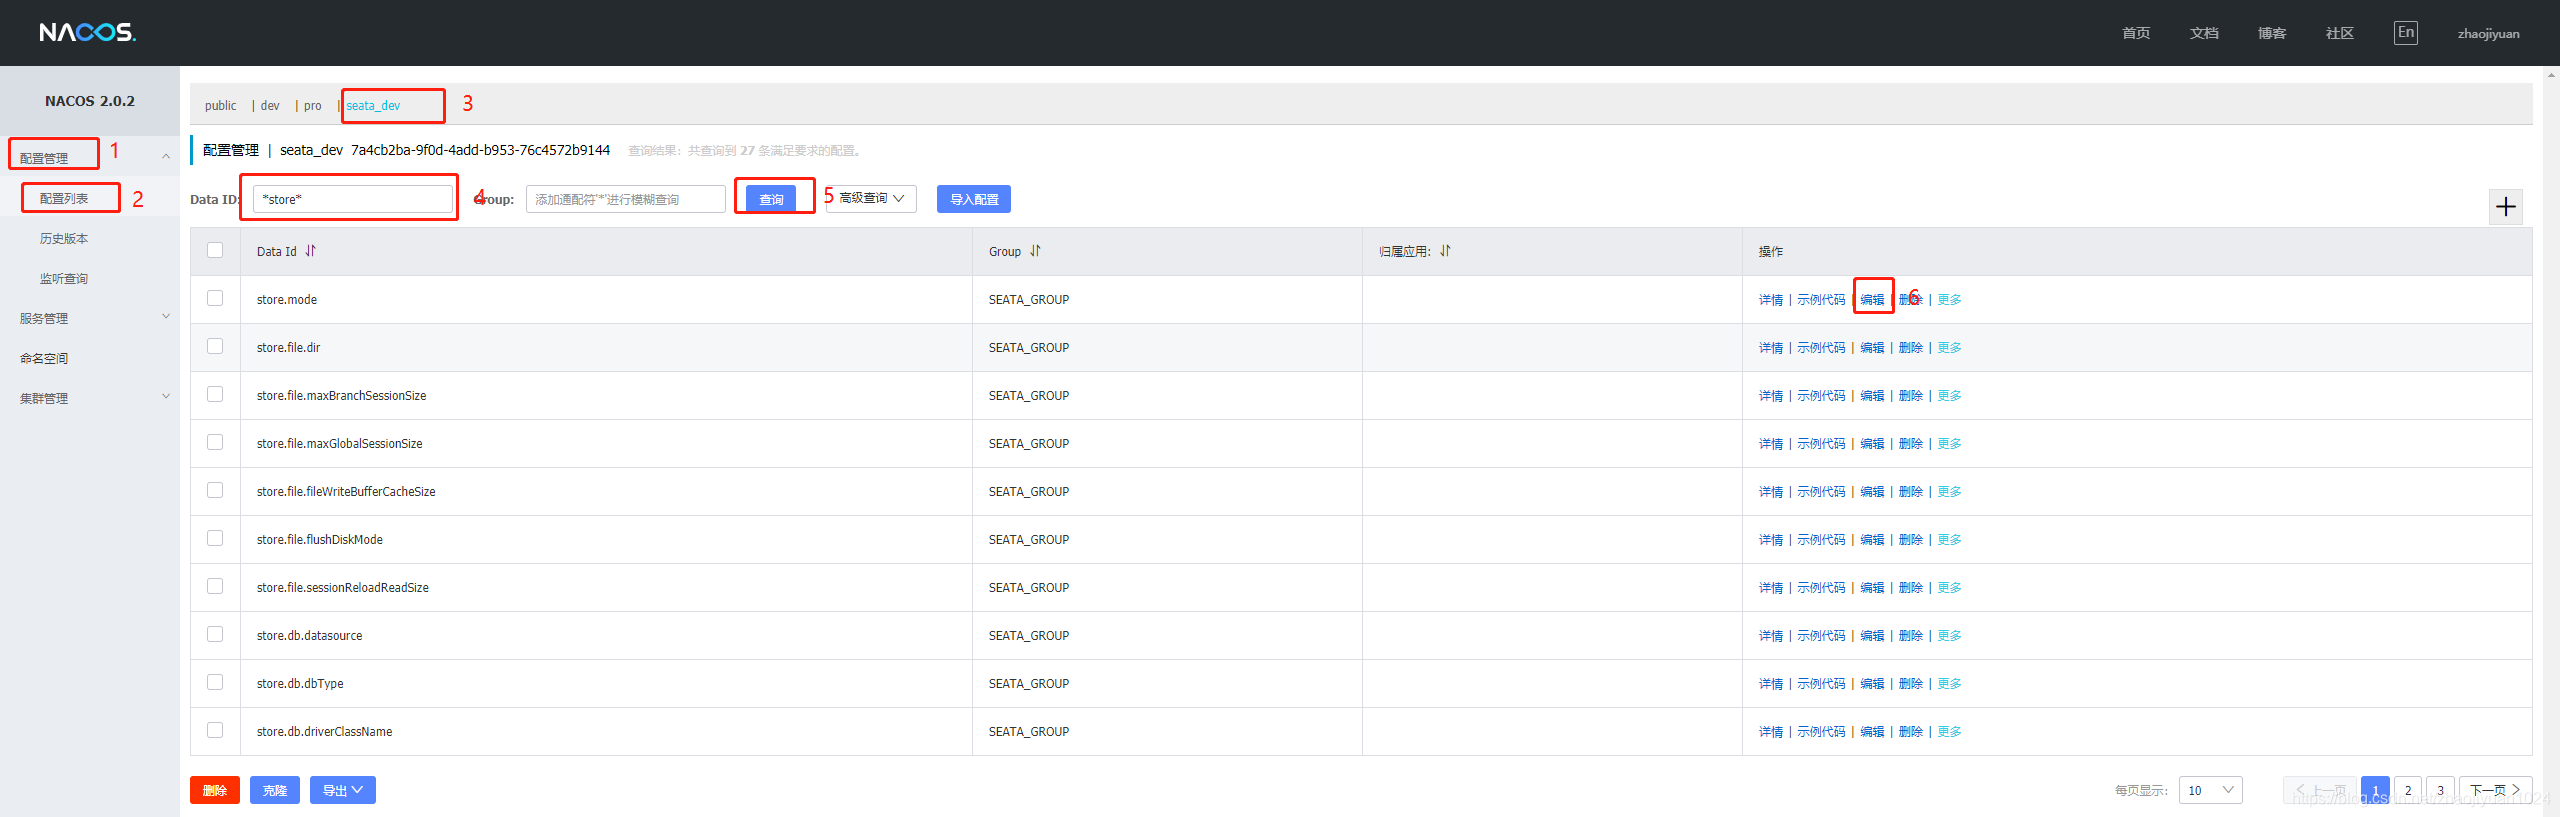Open 监听查询 in sidebar

click(x=64, y=278)
